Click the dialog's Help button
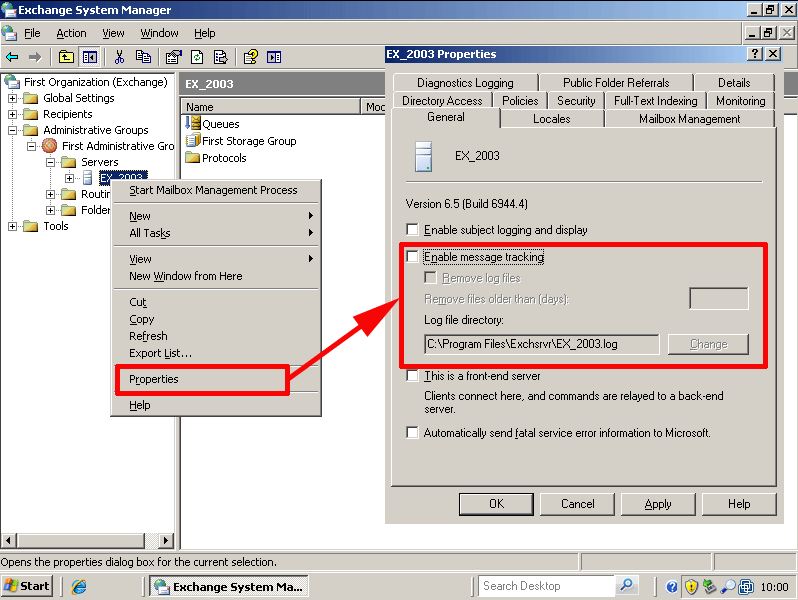Screen dimensions: 798x600 click(x=739, y=504)
